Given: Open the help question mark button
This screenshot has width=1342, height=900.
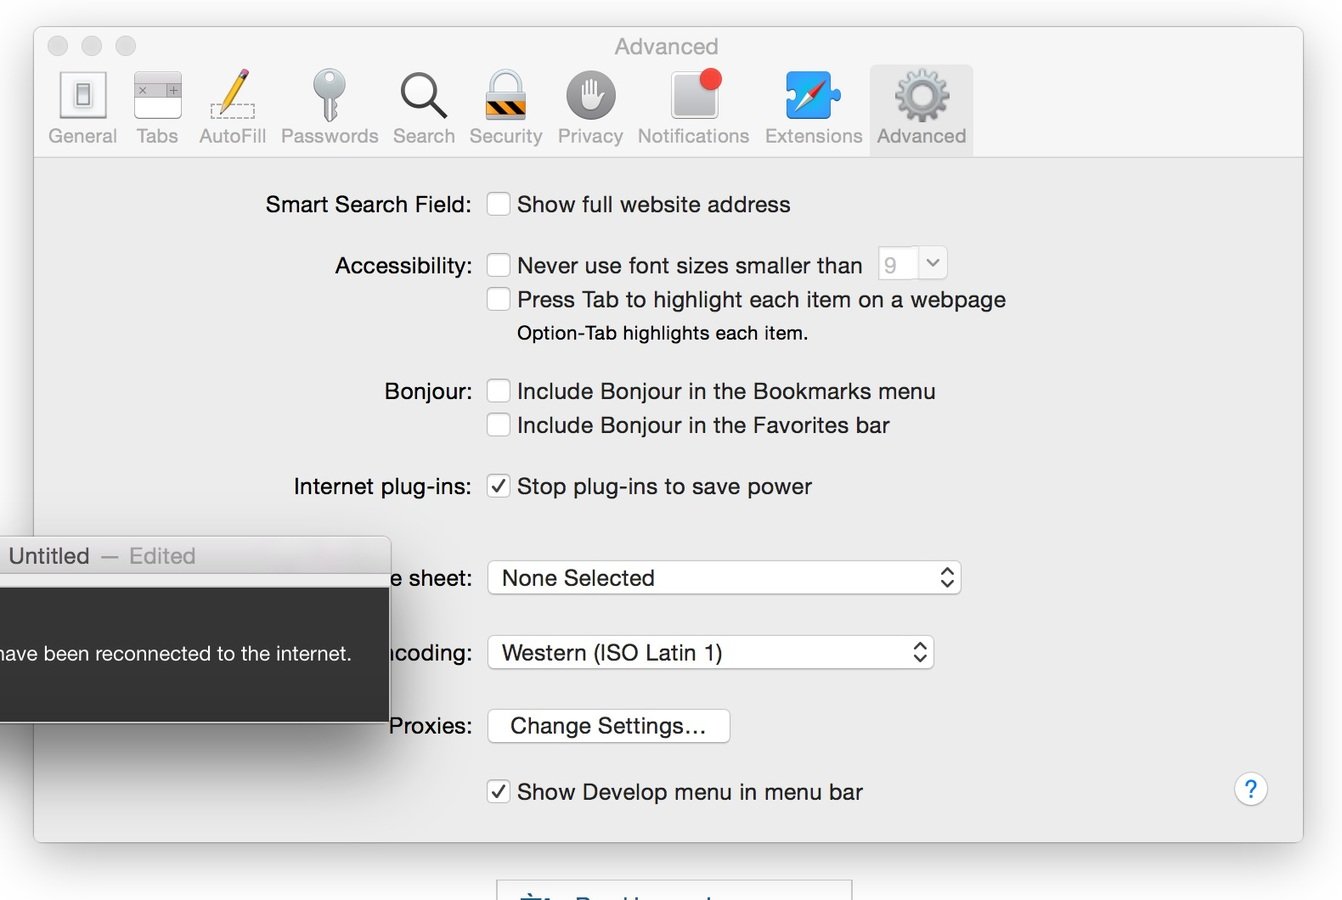Looking at the screenshot, I should [x=1250, y=789].
